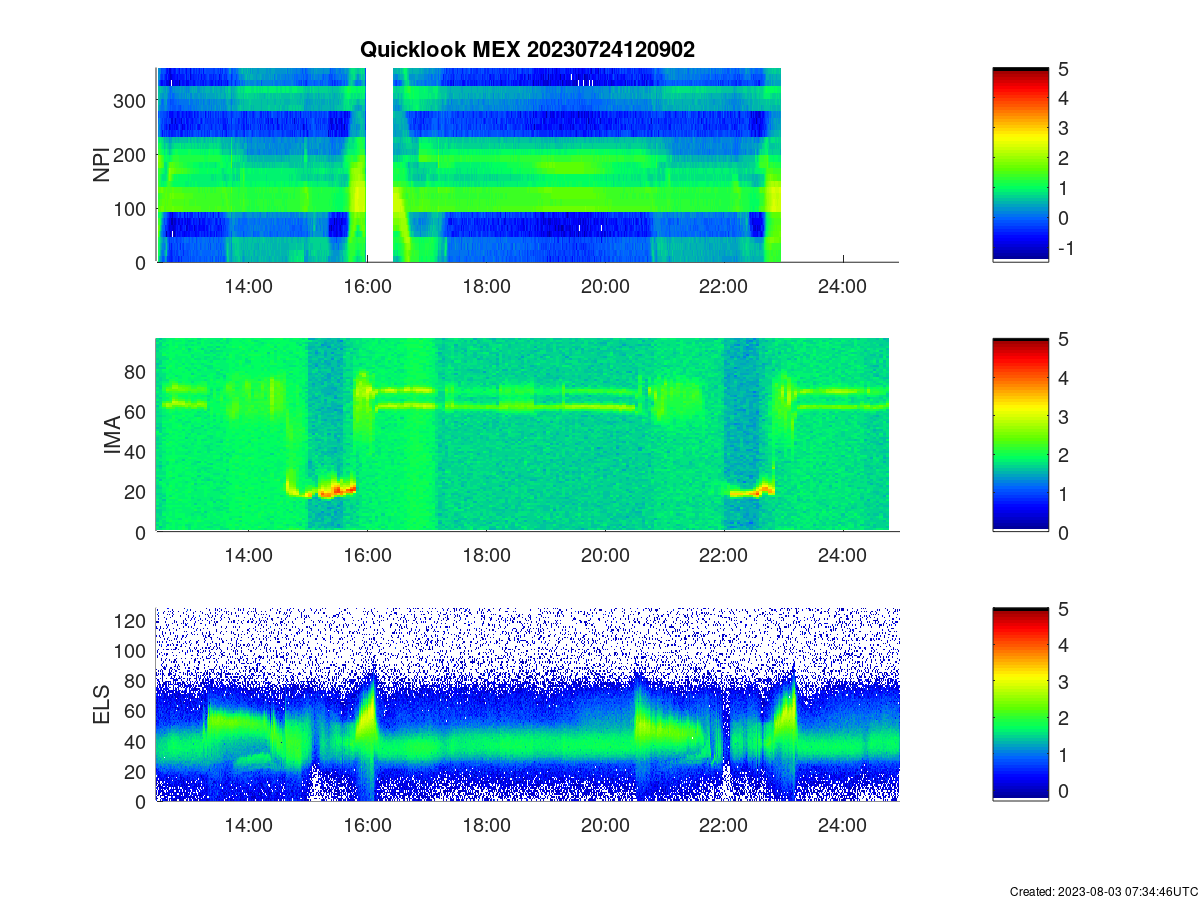Click the 16:00 tick under NPI plot
1200x900 pixels.
pos(367,285)
